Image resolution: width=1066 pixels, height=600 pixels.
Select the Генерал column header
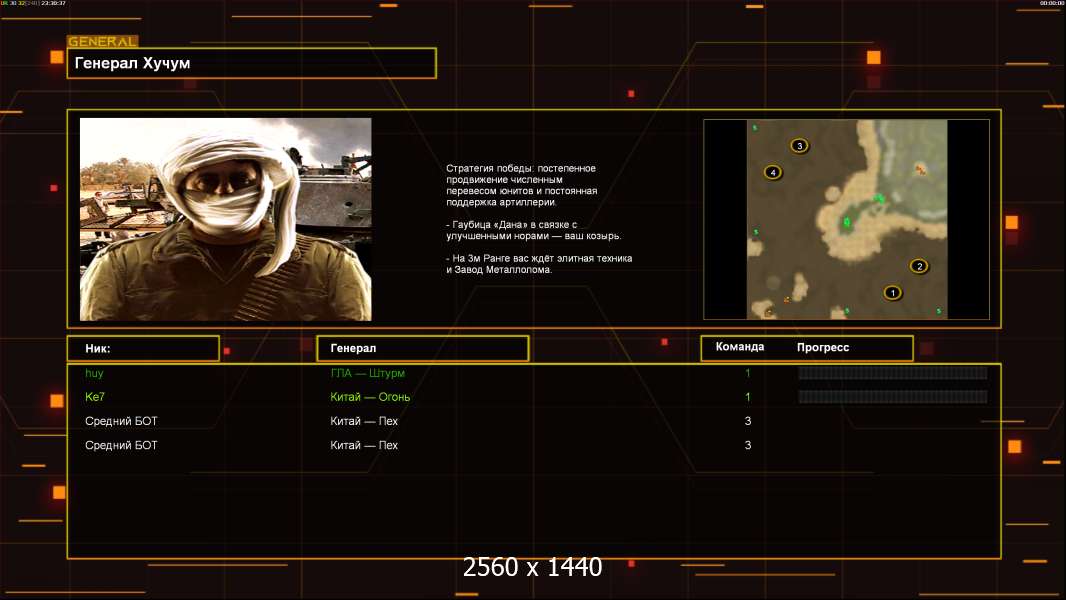coord(422,348)
